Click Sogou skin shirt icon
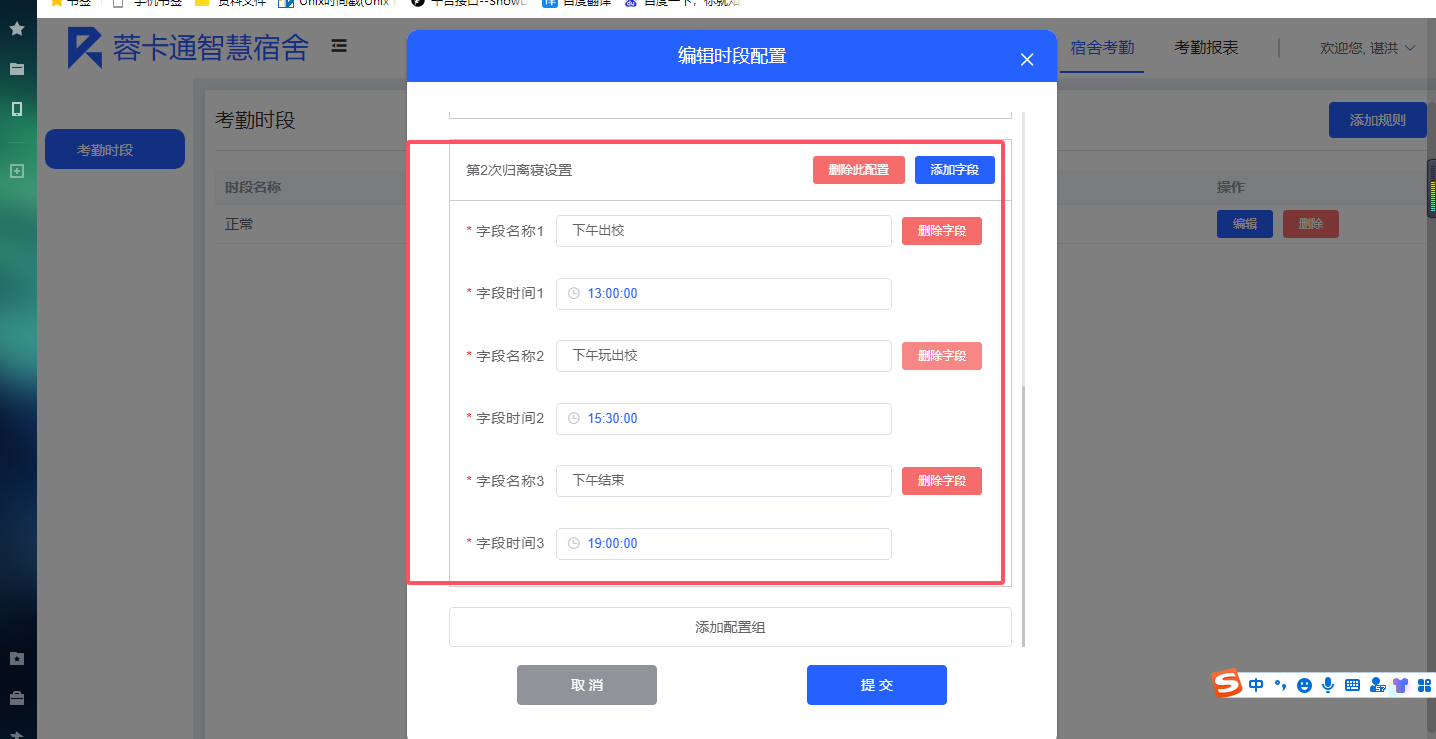The width and height of the screenshot is (1436, 739). (1400, 685)
